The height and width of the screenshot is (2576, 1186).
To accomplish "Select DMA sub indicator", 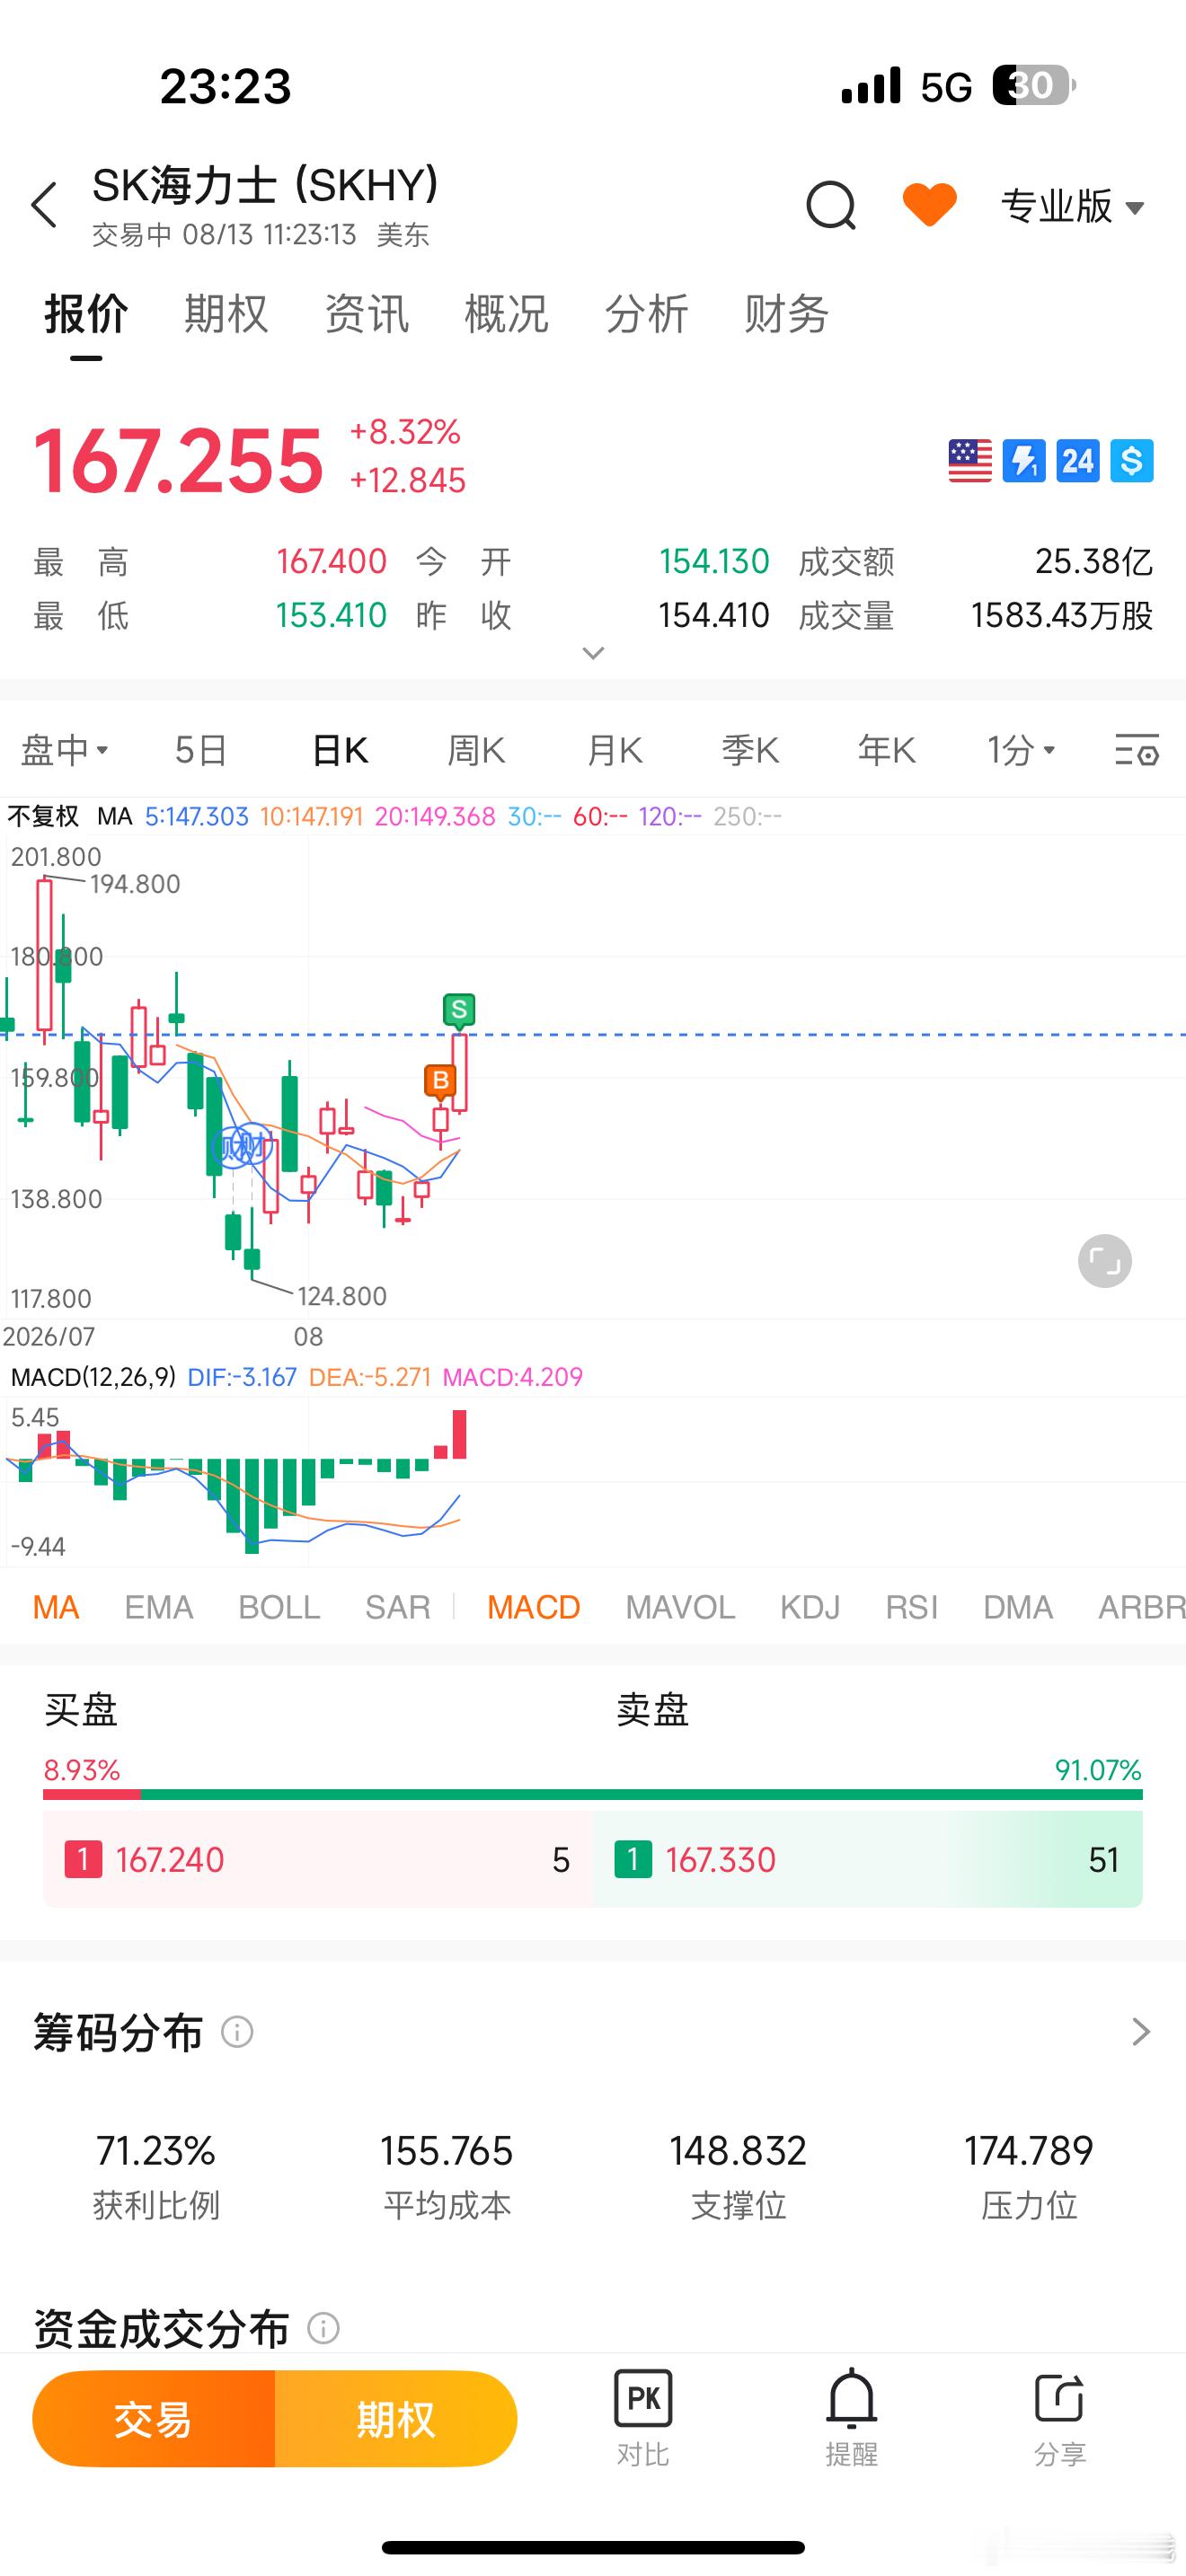I will [x=1018, y=1607].
